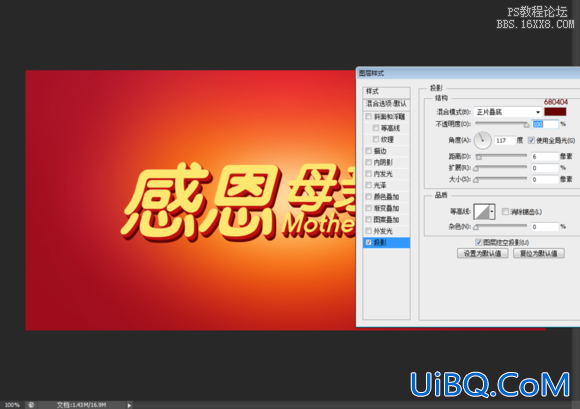580x409 pixels.
Task: Select 混合选项:默认 (Blending Options)
Action: pyautogui.click(x=386, y=104)
